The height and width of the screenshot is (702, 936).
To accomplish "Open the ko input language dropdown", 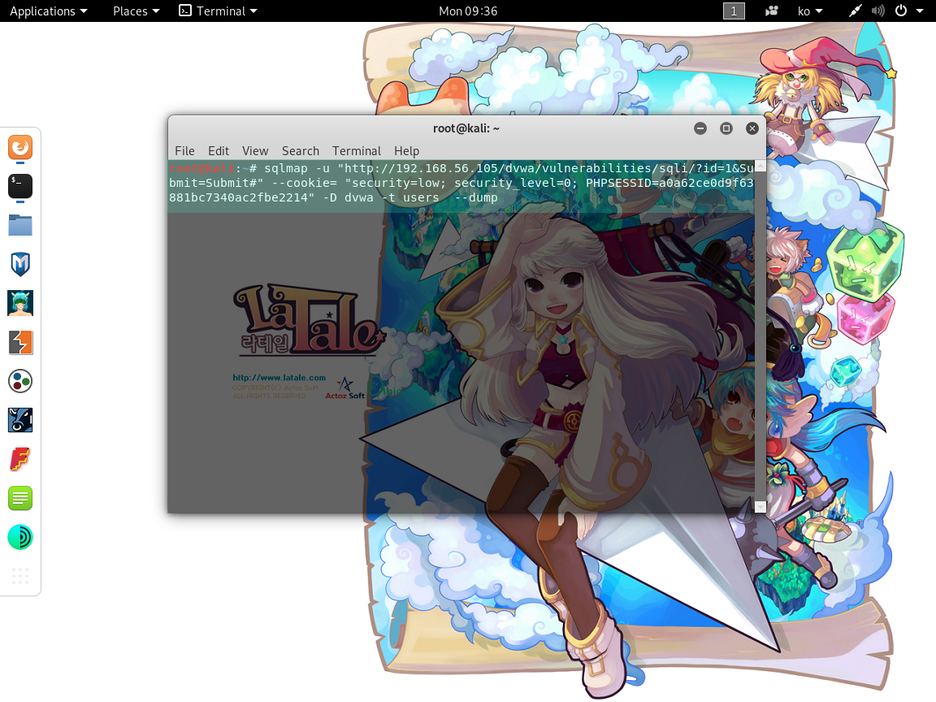I will tap(810, 11).
